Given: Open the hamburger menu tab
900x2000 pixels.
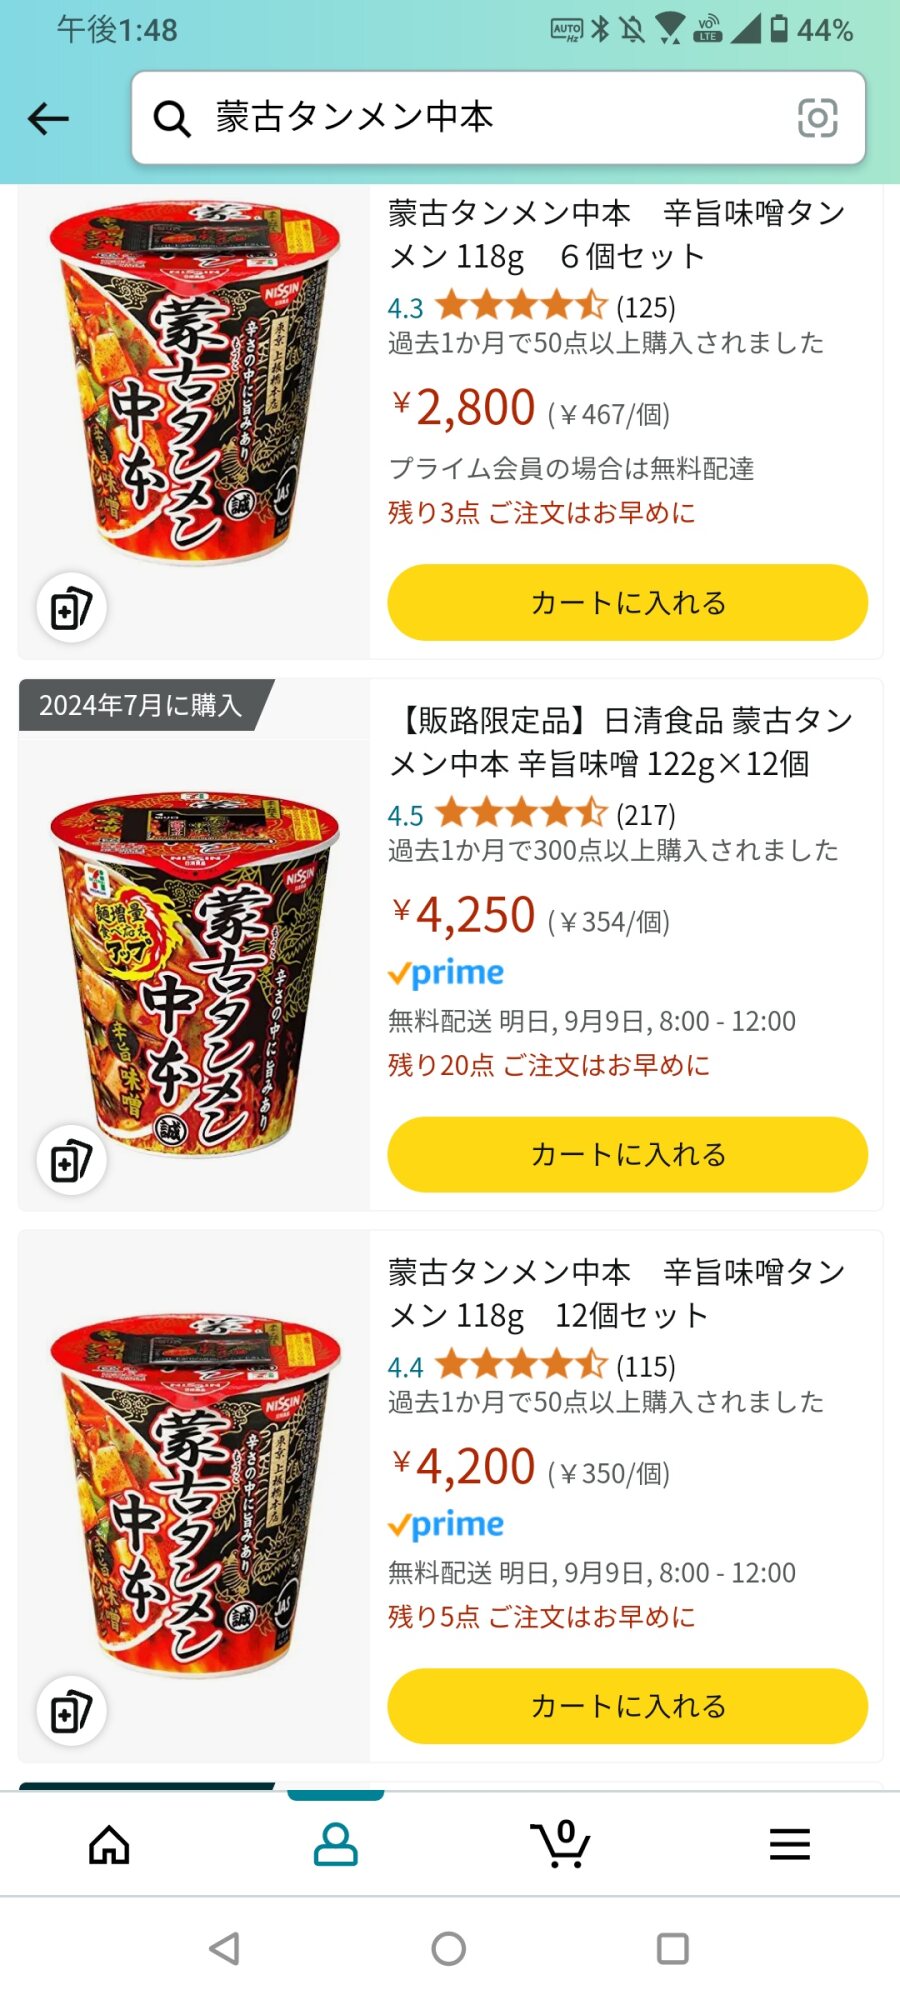Looking at the screenshot, I should (x=789, y=1844).
